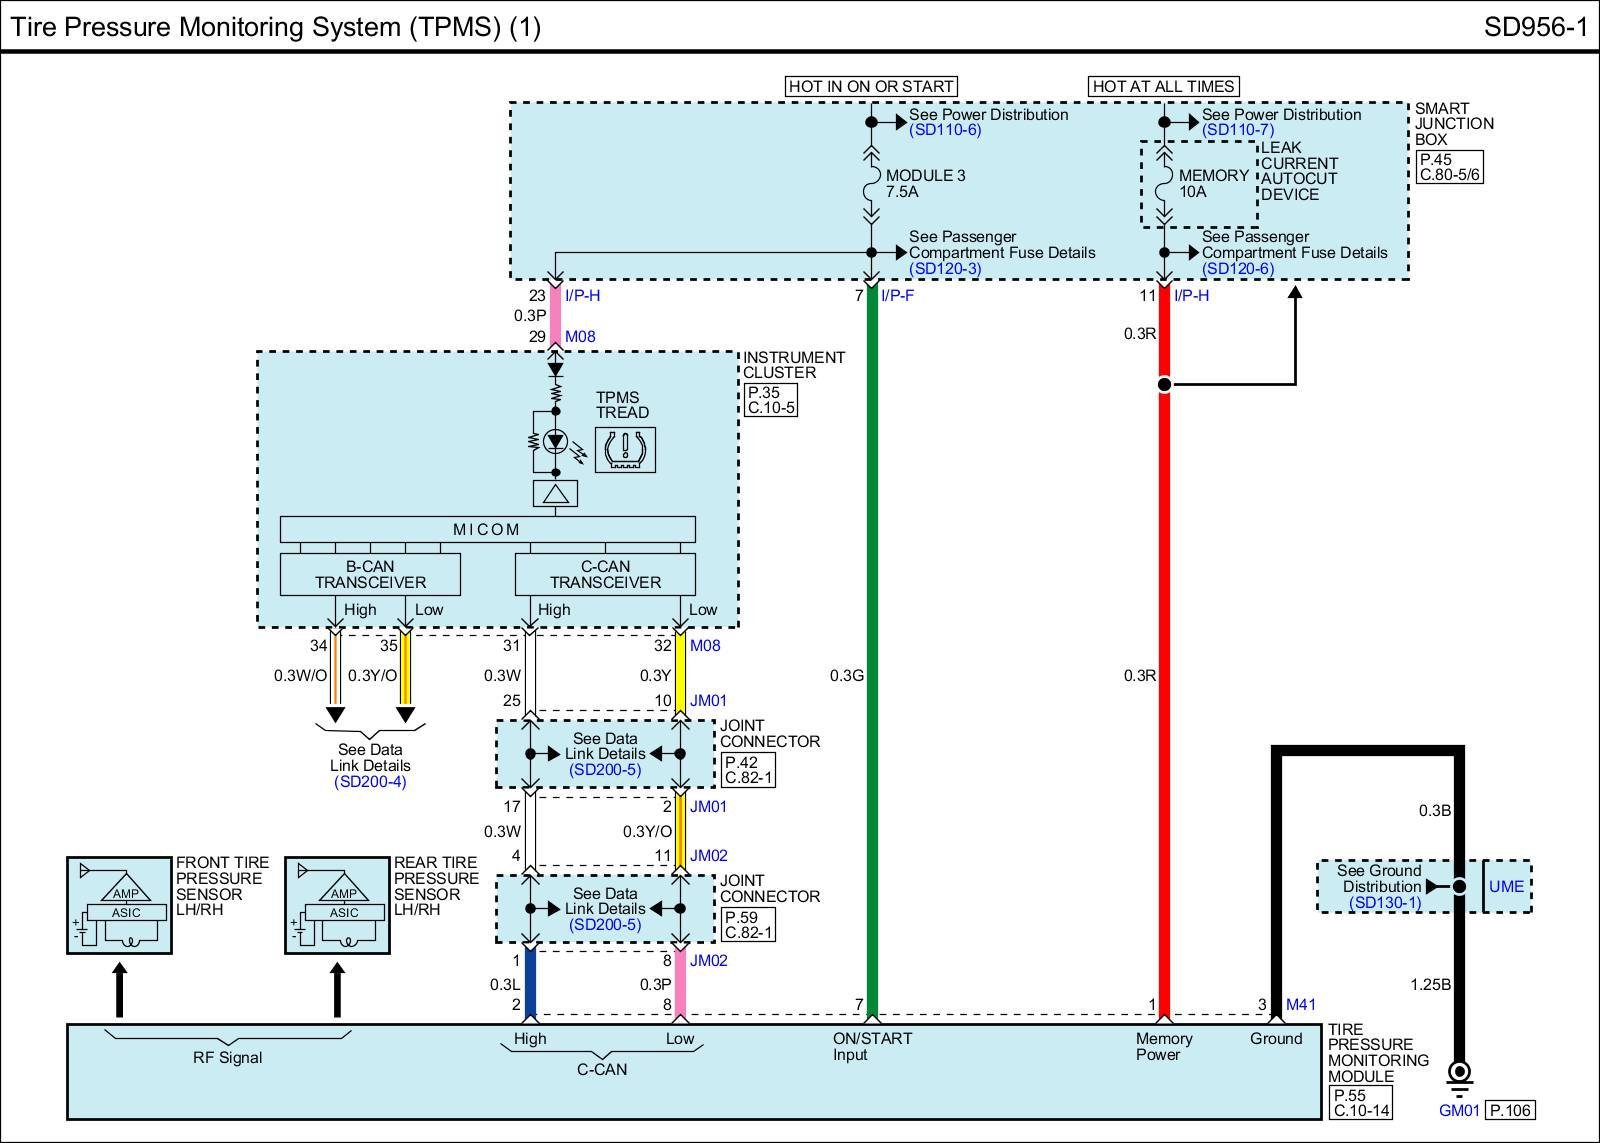This screenshot has width=1600, height=1143.
Task: Click the triangle driver symbol above MICOM
Action: (x=555, y=493)
